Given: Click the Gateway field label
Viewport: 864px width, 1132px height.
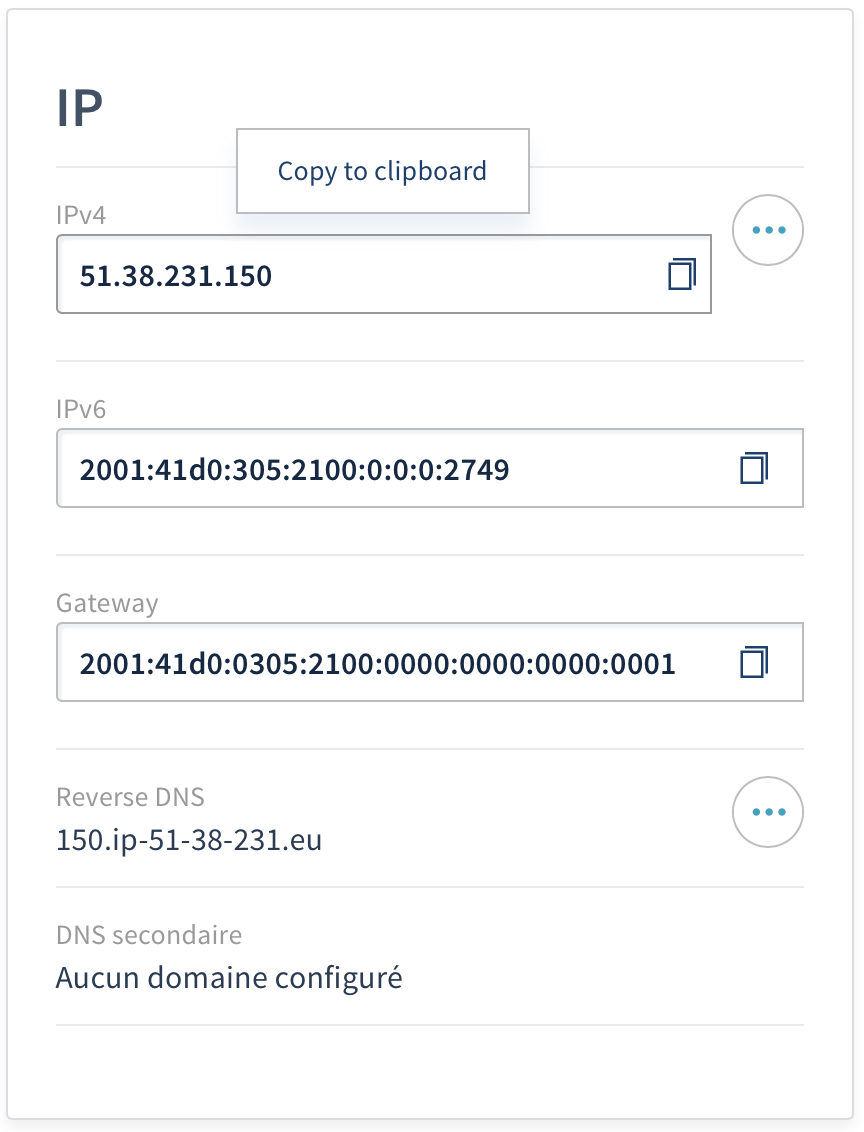Looking at the screenshot, I should click(107, 603).
